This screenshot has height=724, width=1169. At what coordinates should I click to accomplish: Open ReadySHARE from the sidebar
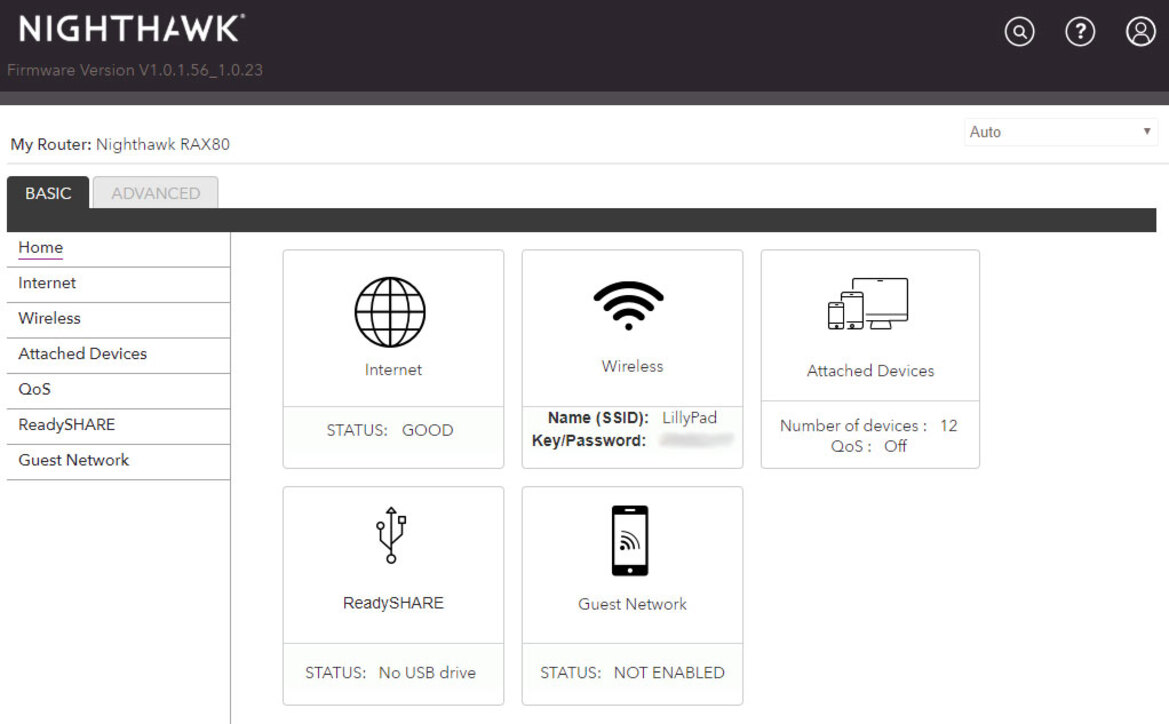click(x=119, y=426)
